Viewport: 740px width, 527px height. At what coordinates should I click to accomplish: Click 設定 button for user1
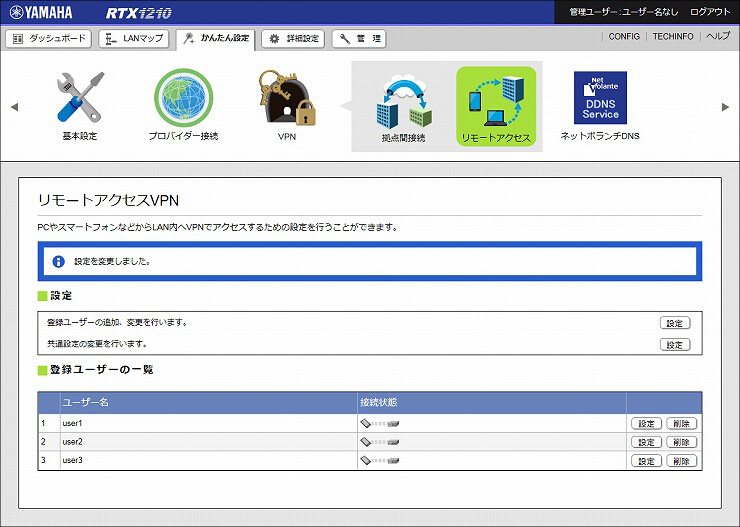(x=647, y=423)
